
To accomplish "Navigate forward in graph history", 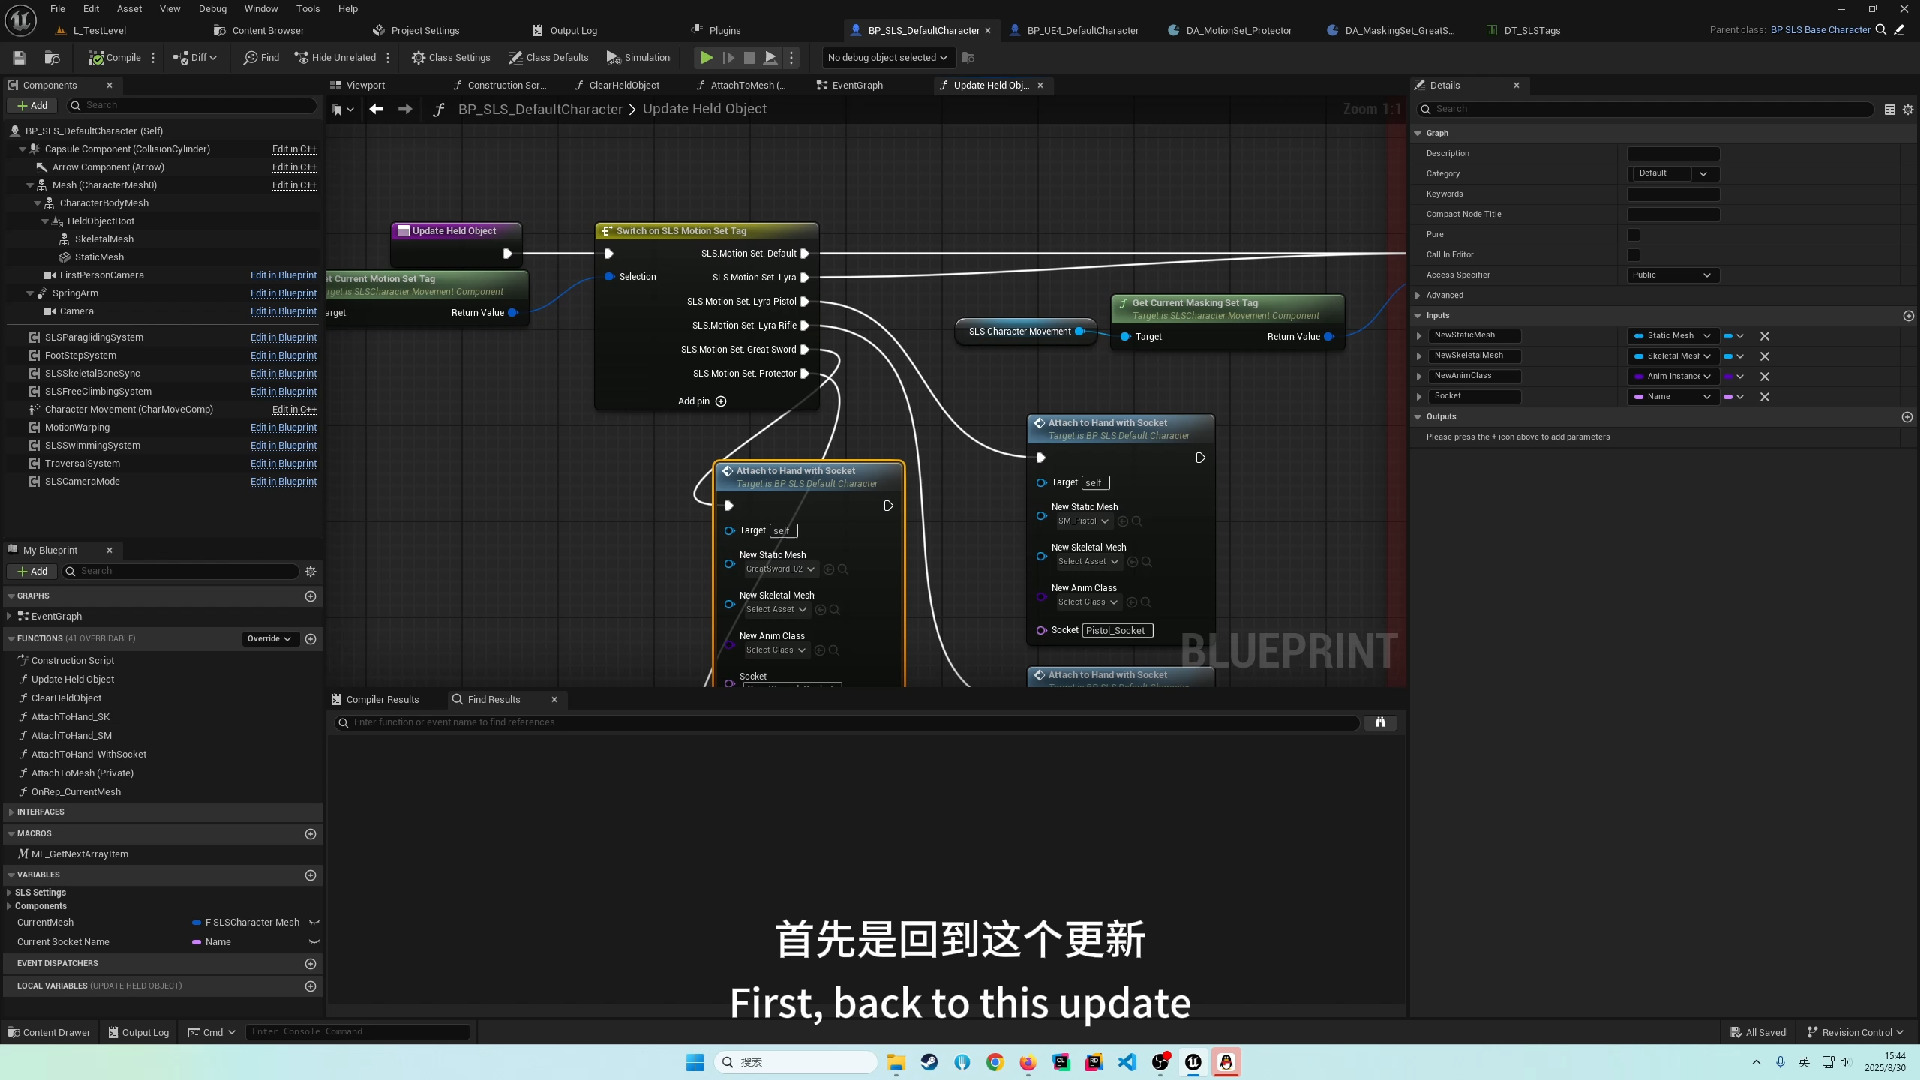I will pos(405,109).
